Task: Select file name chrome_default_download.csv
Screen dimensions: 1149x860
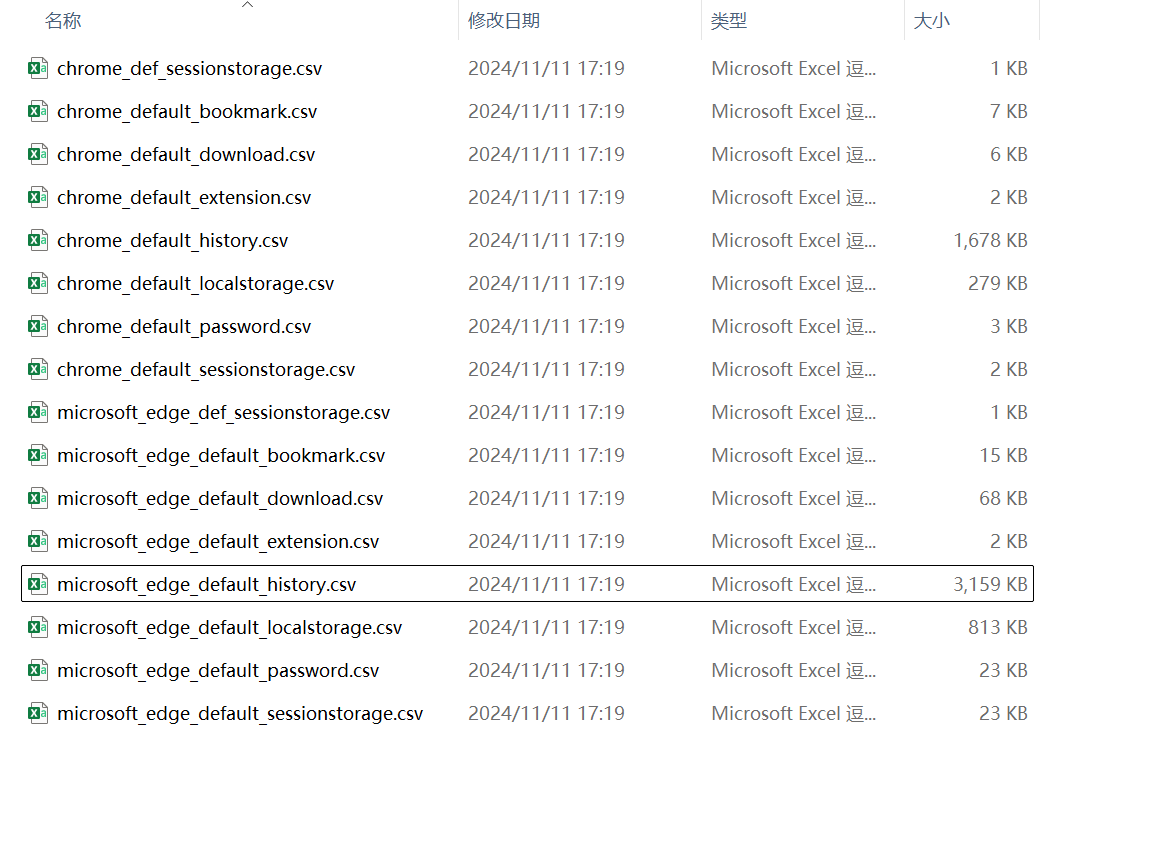Action: click(186, 155)
